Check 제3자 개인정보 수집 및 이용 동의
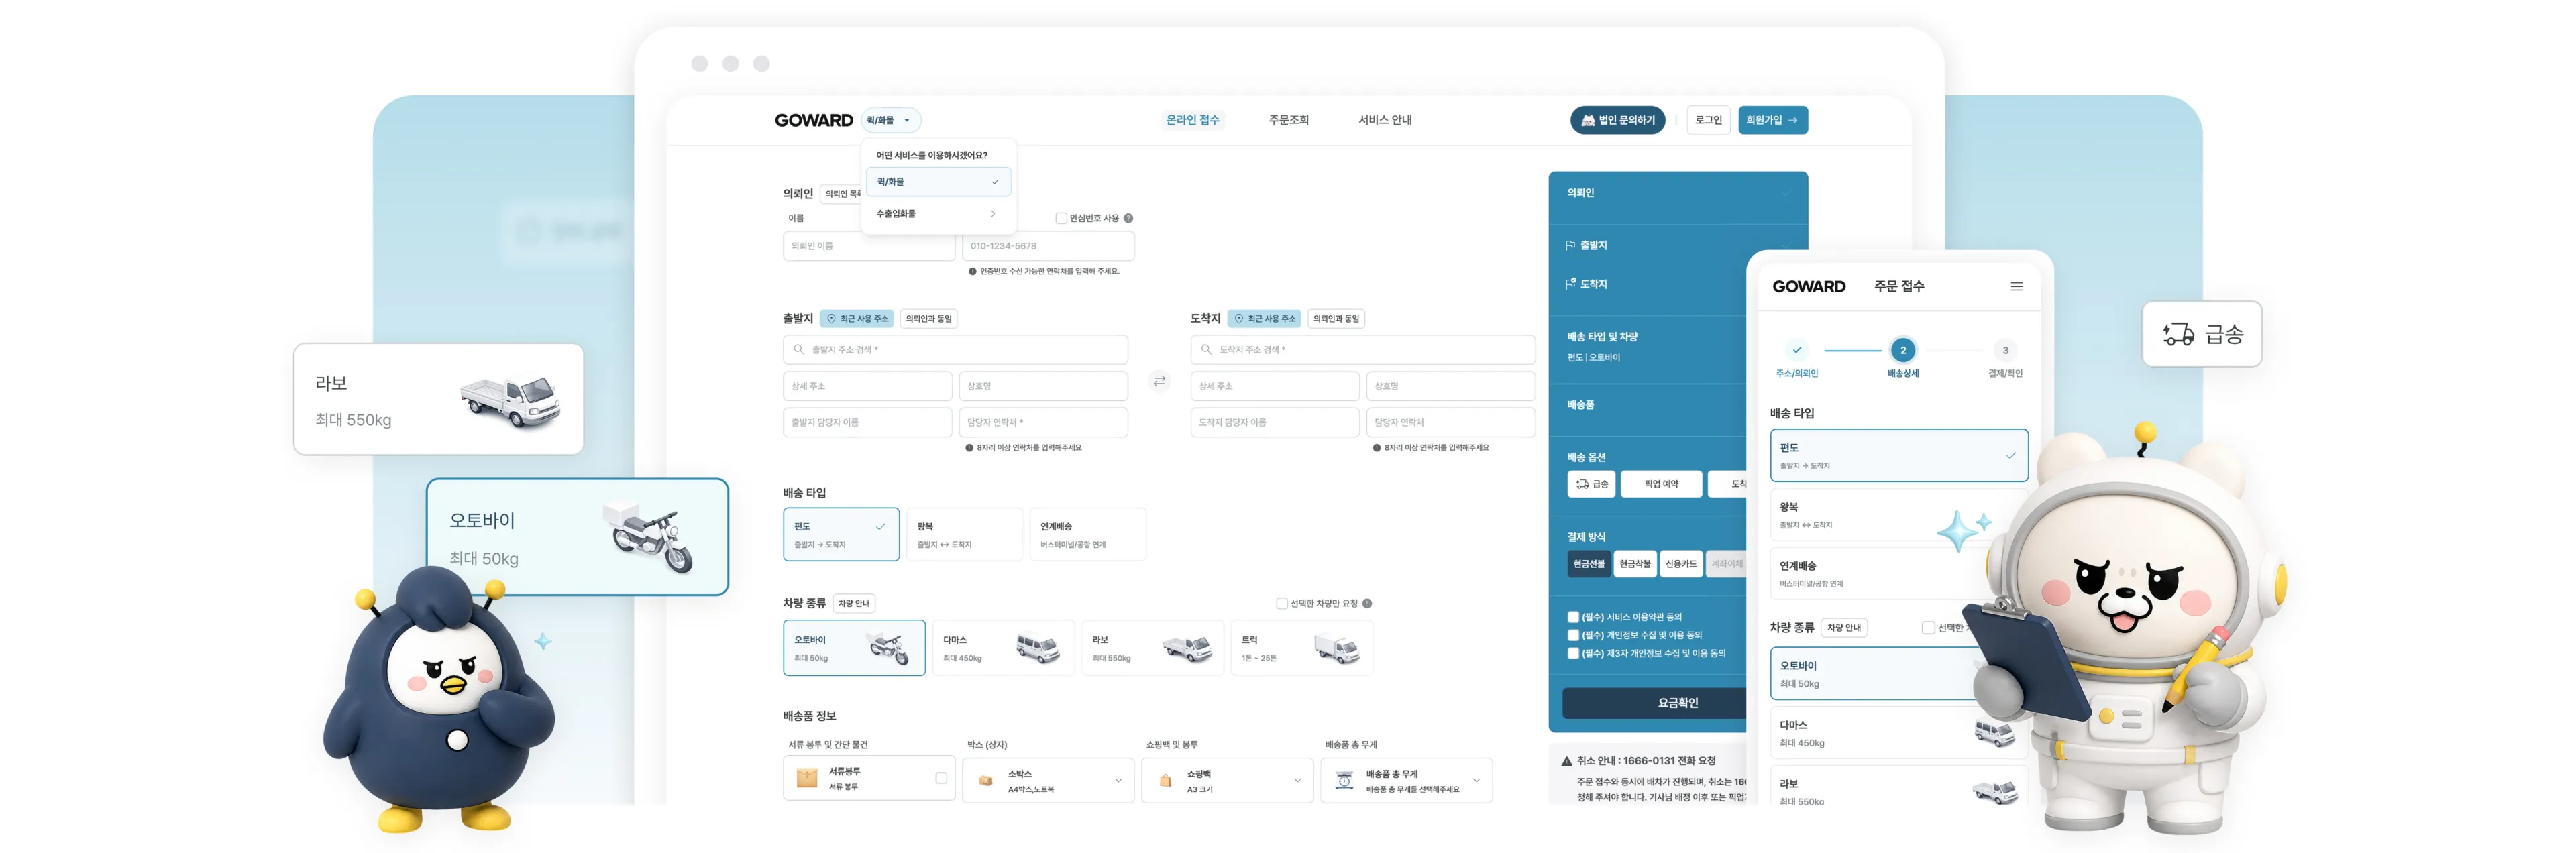This screenshot has width=2576, height=853. tap(1573, 654)
